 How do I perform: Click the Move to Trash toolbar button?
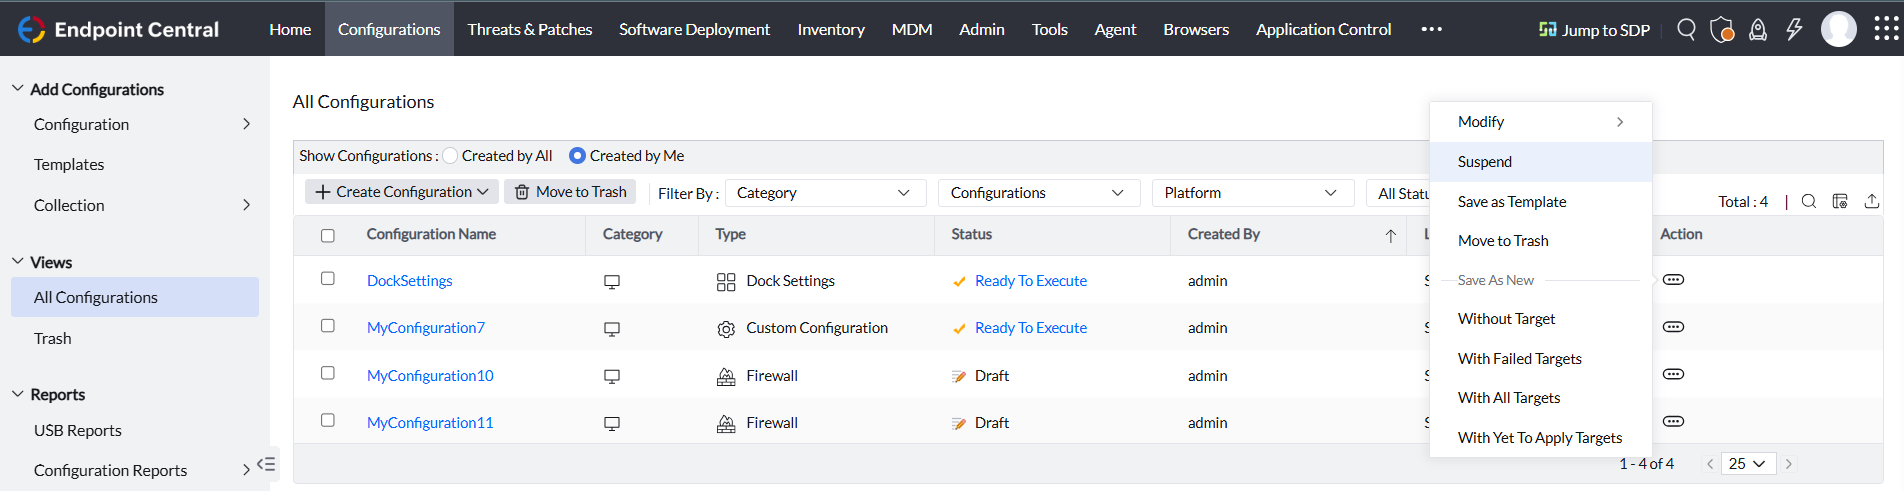tap(570, 192)
